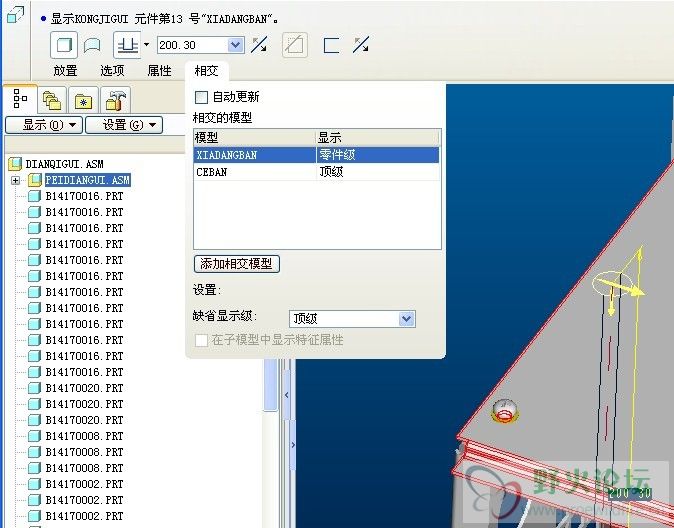Switch to the model tree tab icon
The image size is (674, 528).
point(20,99)
